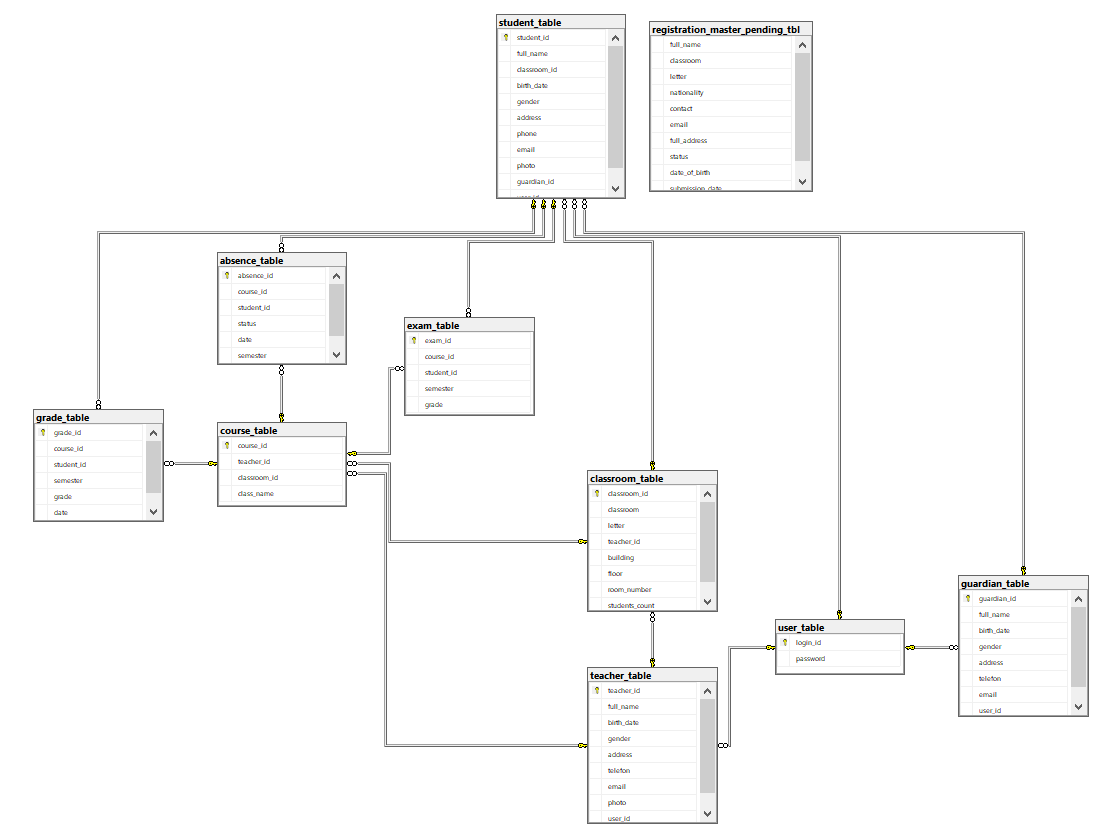Select the key icon next to course_id
1106x840 pixels.
227,445
